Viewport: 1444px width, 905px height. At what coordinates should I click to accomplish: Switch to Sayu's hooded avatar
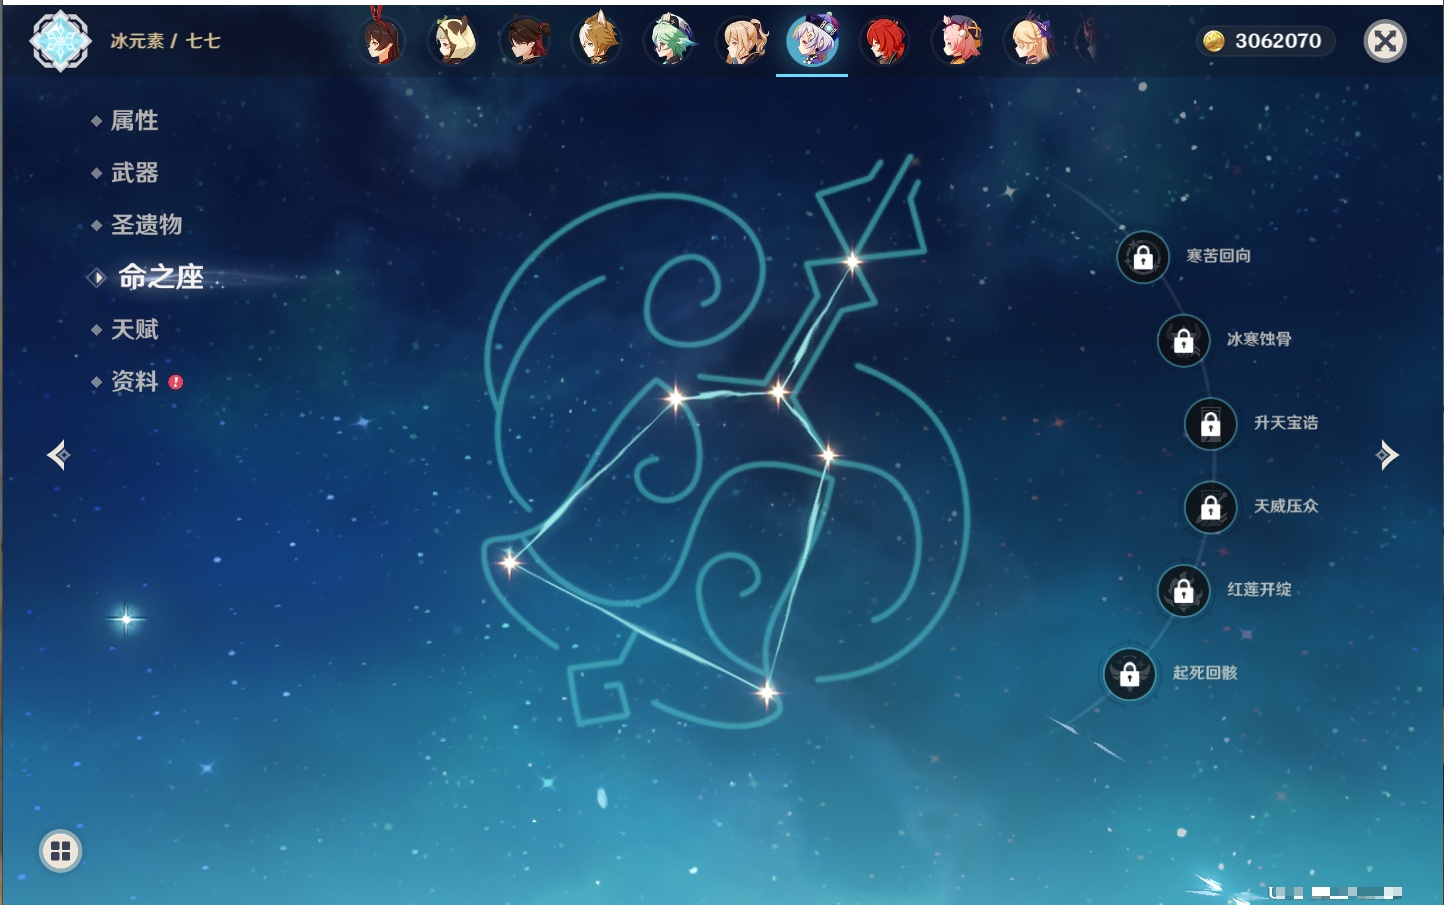point(454,40)
